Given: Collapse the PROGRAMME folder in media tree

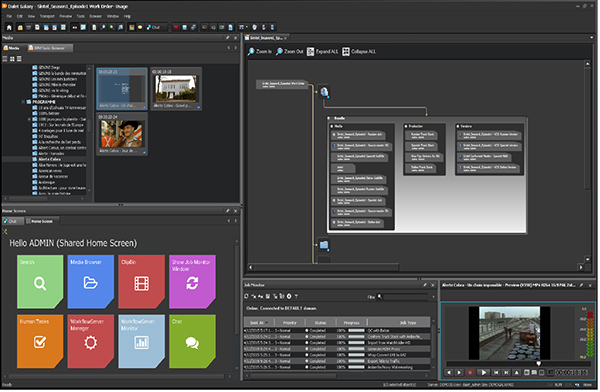Looking at the screenshot, I should tap(23, 102).
